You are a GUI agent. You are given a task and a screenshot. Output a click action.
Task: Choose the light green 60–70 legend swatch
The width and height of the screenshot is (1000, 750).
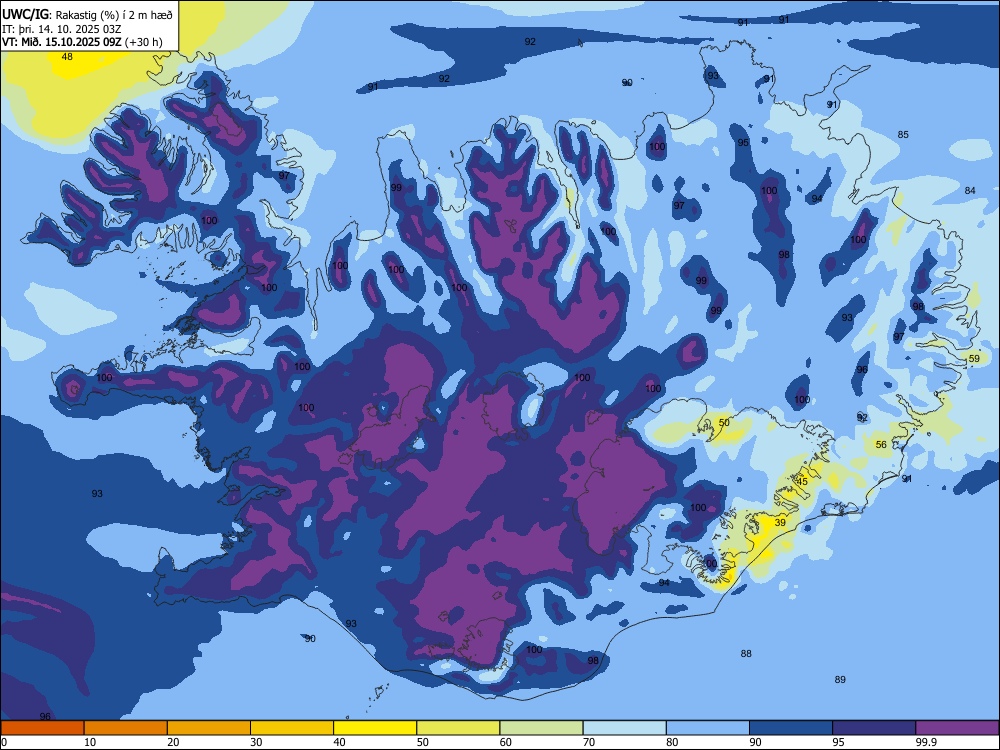click(541, 728)
